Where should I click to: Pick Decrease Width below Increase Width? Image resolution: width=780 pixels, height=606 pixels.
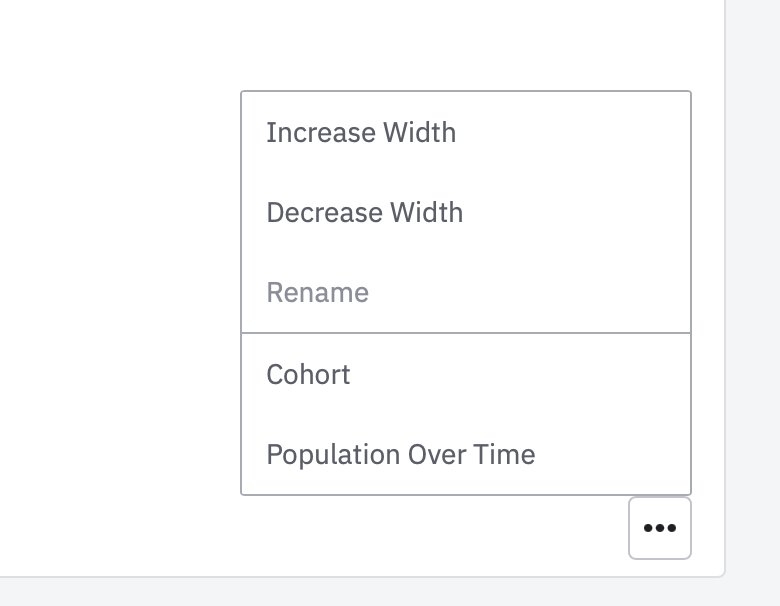[x=365, y=213]
